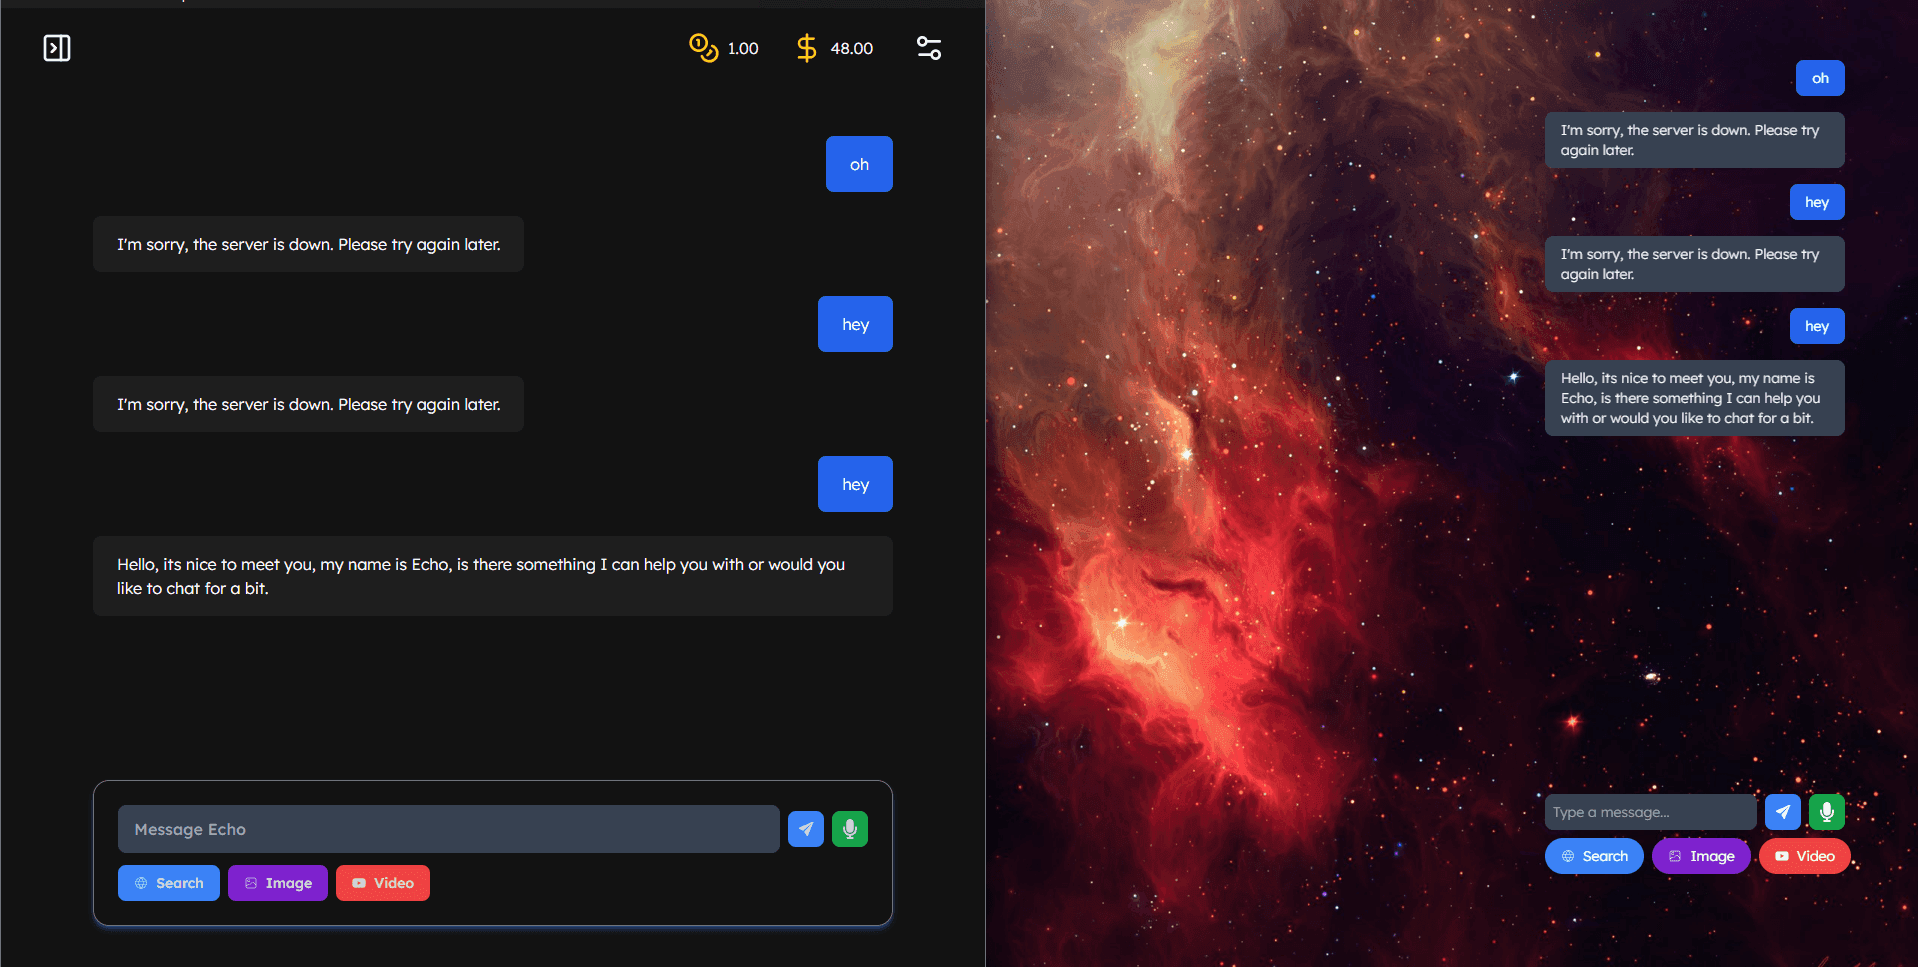Click the yellow coin balance icon
Screen dimensions: 1918x967
coord(703,47)
